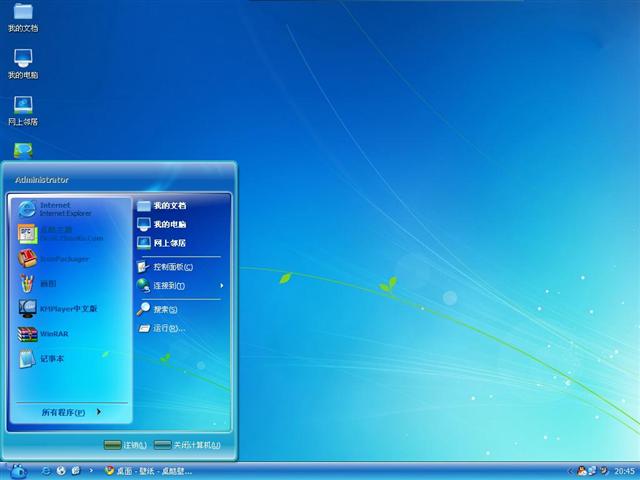Click the network connection tray icon
Screen dimensions: 640x480
click(592, 471)
